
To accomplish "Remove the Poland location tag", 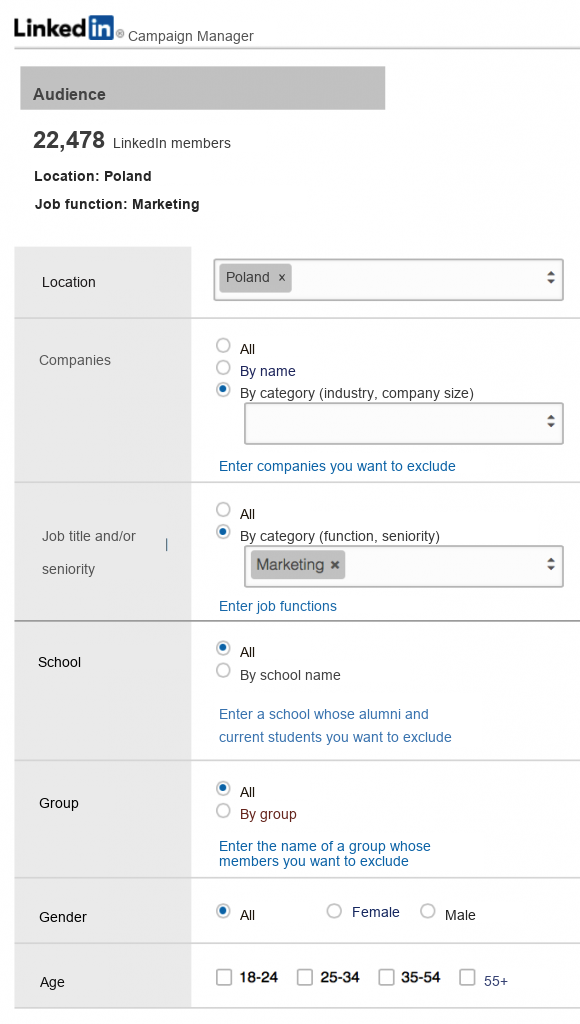I will [x=282, y=278].
